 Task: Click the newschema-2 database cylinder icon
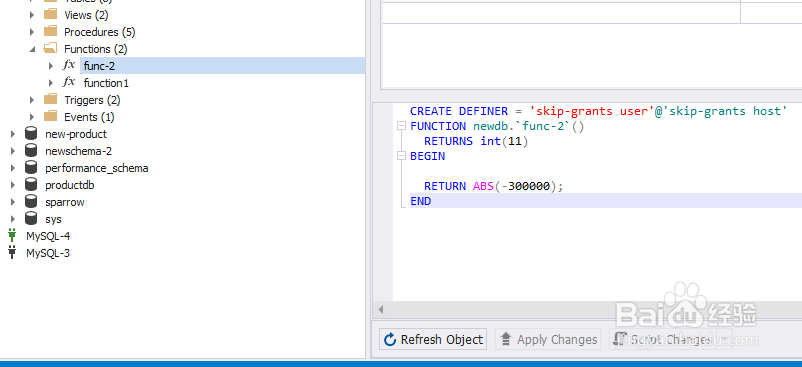click(x=31, y=150)
